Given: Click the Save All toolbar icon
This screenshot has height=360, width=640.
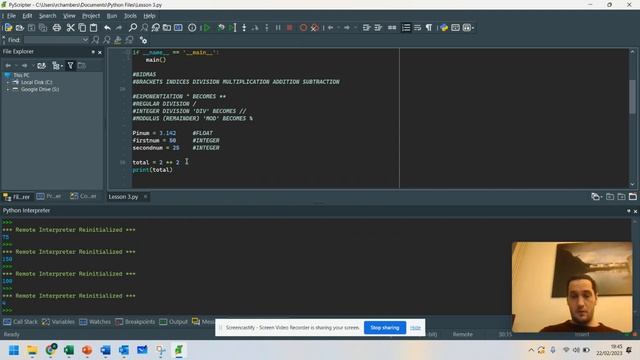Looking at the screenshot, I should click(x=42, y=28).
